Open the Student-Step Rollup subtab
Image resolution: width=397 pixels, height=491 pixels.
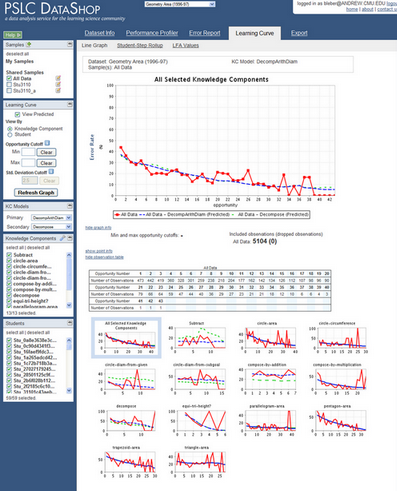(140, 45)
